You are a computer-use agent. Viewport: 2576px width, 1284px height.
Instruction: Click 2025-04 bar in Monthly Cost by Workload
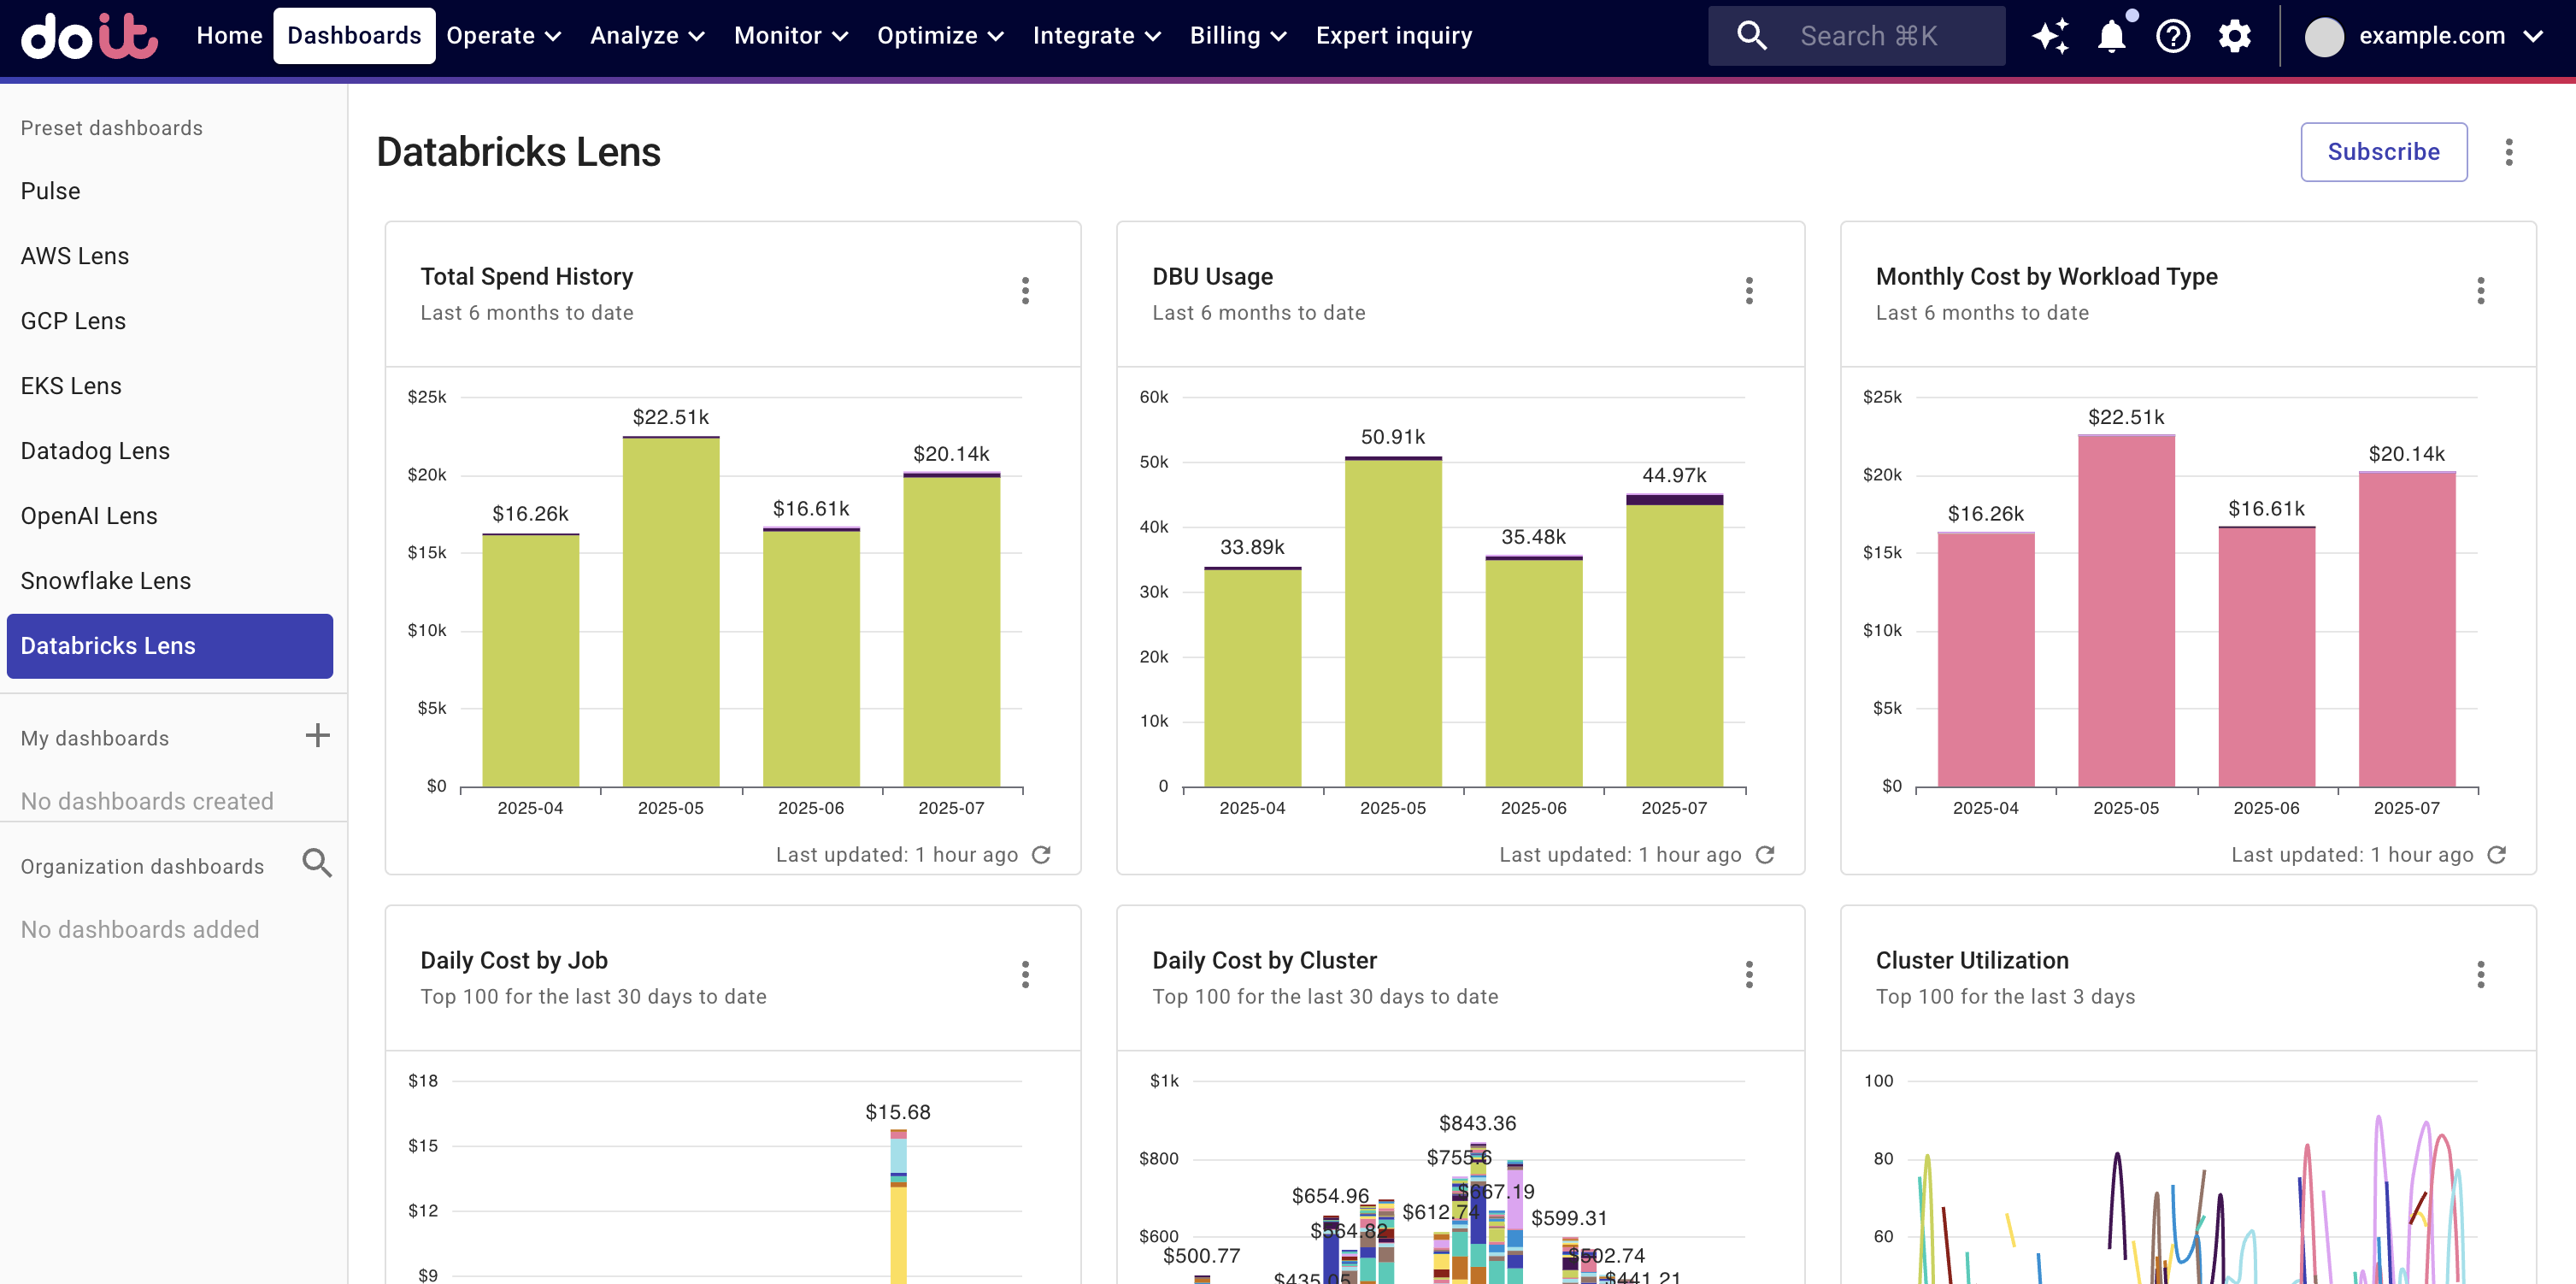1985,659
